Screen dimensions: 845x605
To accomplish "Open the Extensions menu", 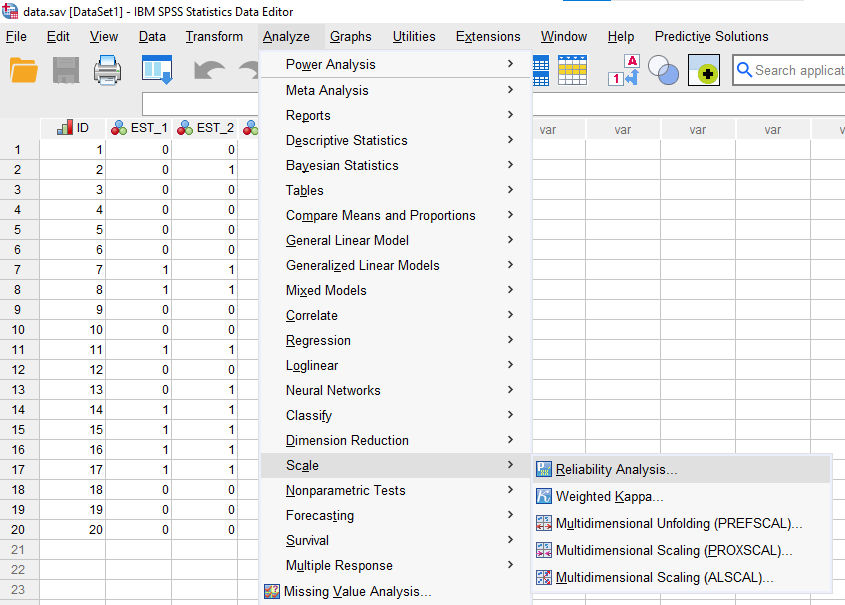I will tap(488, 36).
